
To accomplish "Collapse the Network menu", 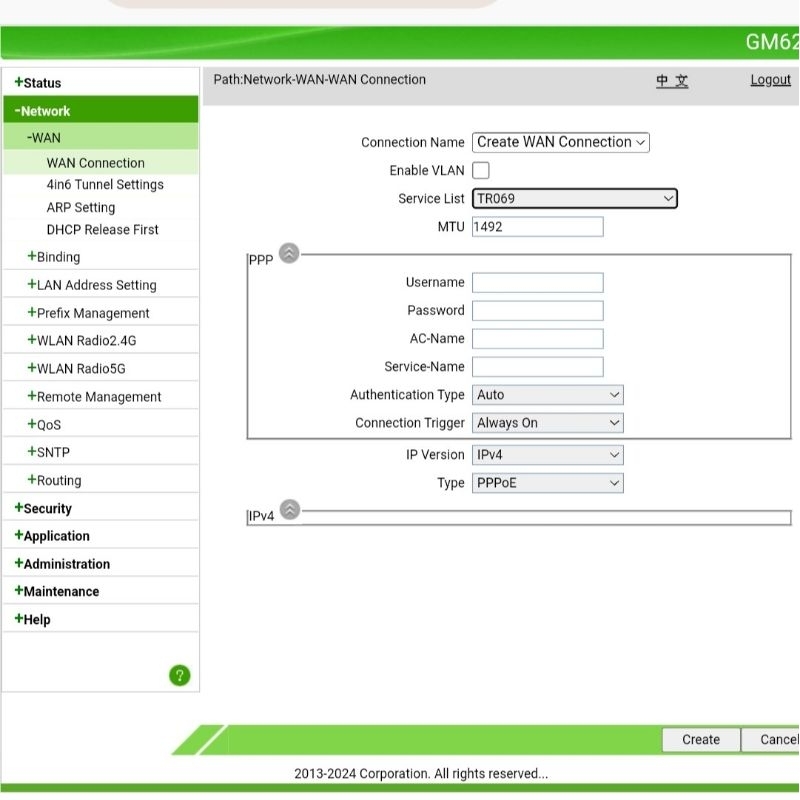I will tap(42, 111).
